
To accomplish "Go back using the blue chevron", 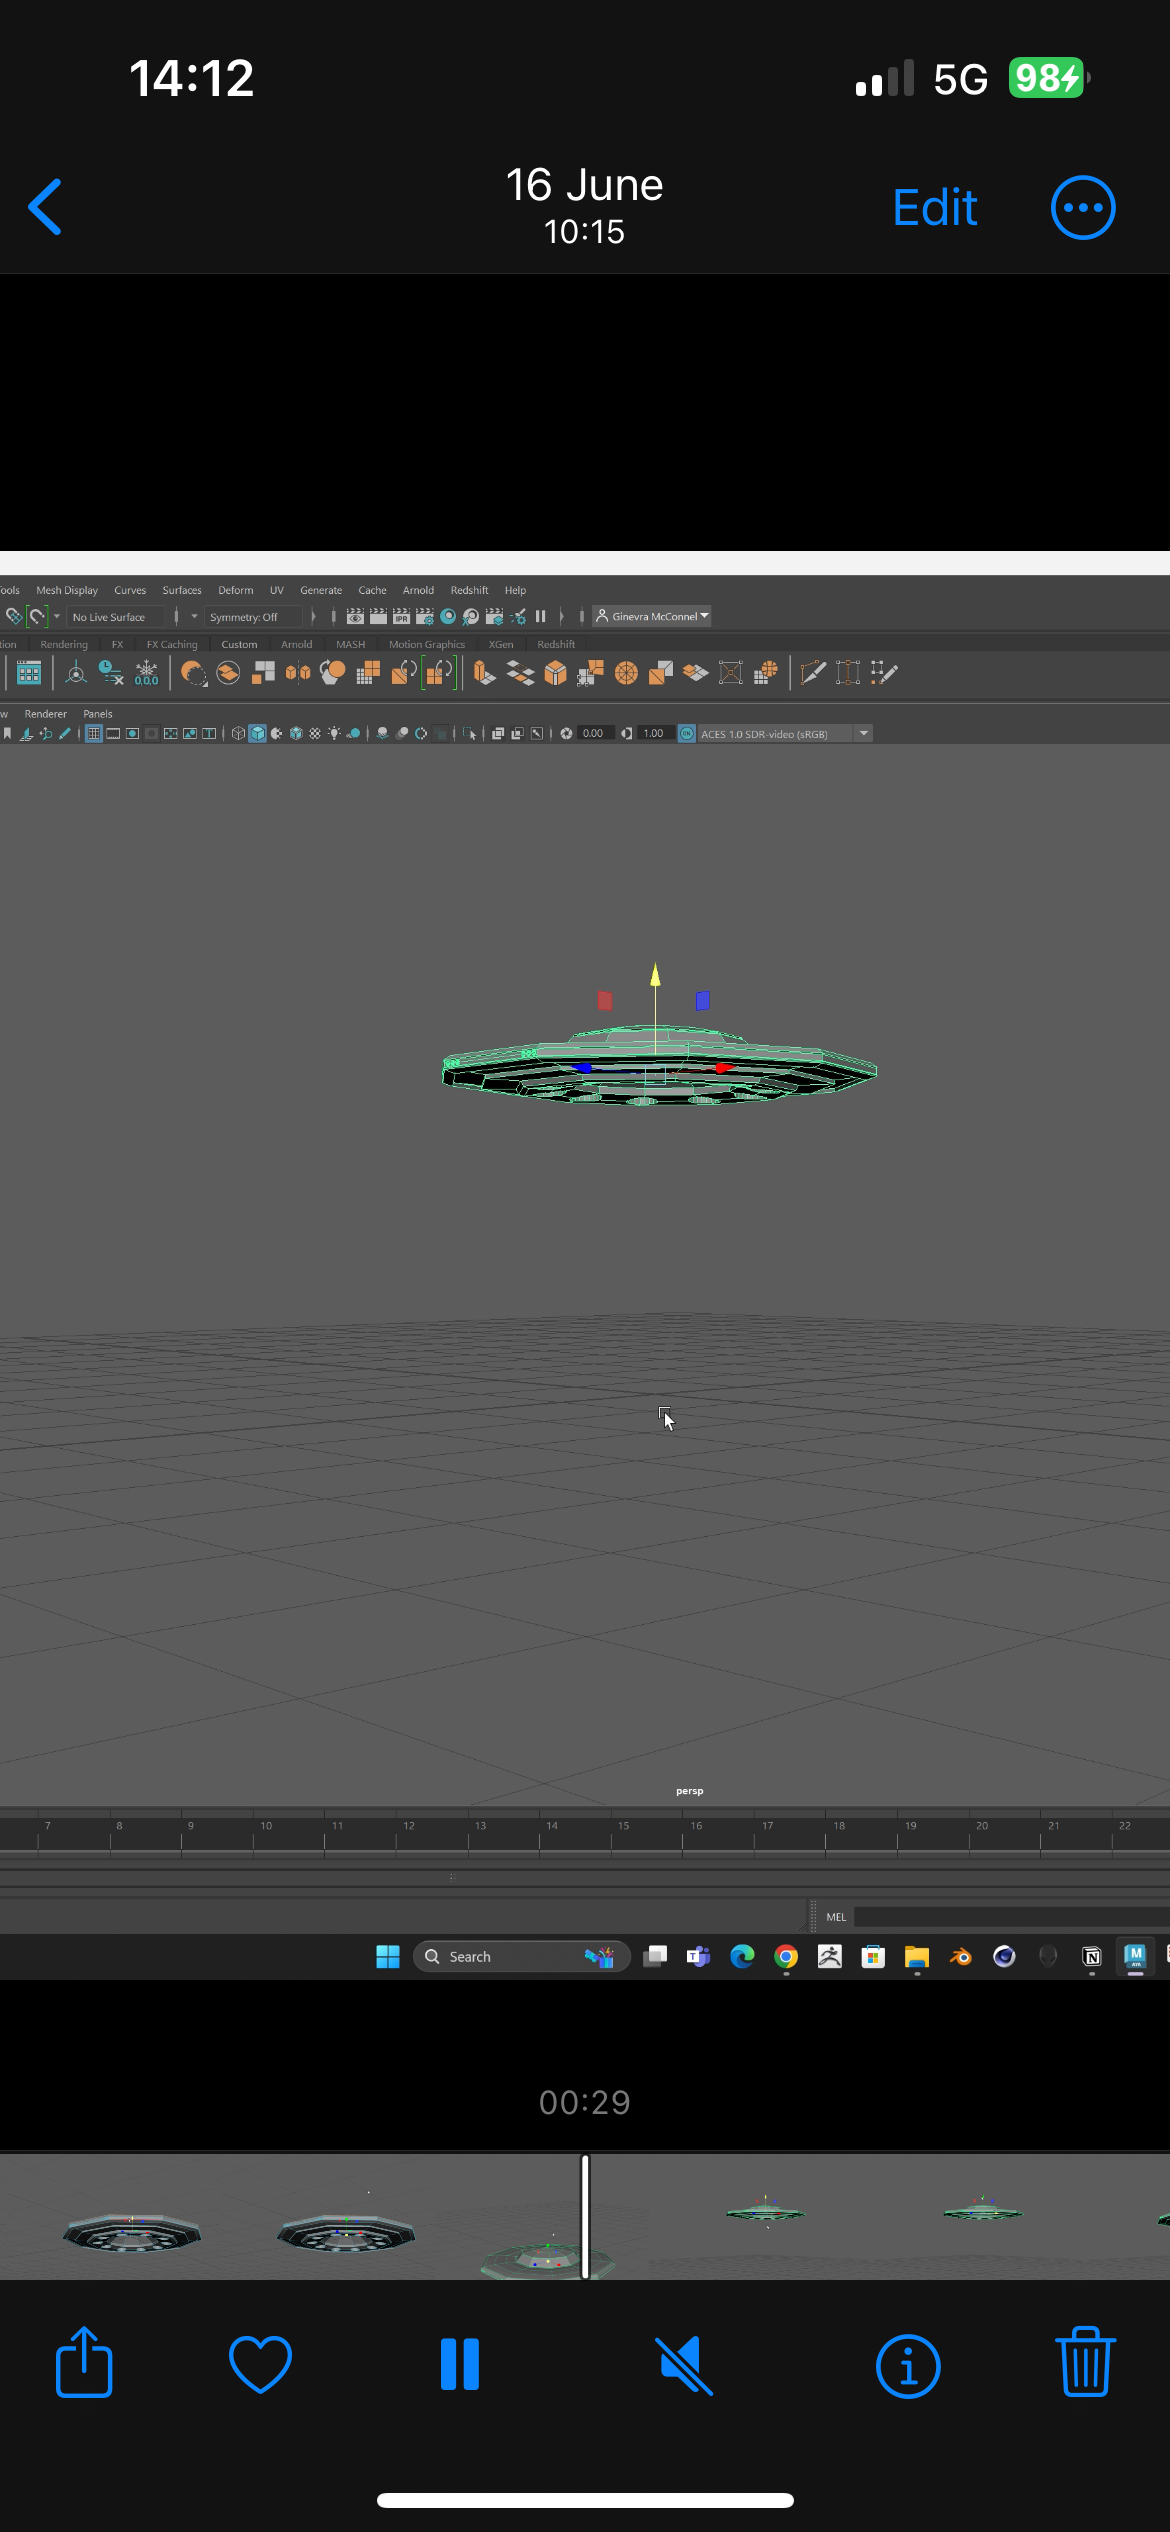I will coord(45,207).
